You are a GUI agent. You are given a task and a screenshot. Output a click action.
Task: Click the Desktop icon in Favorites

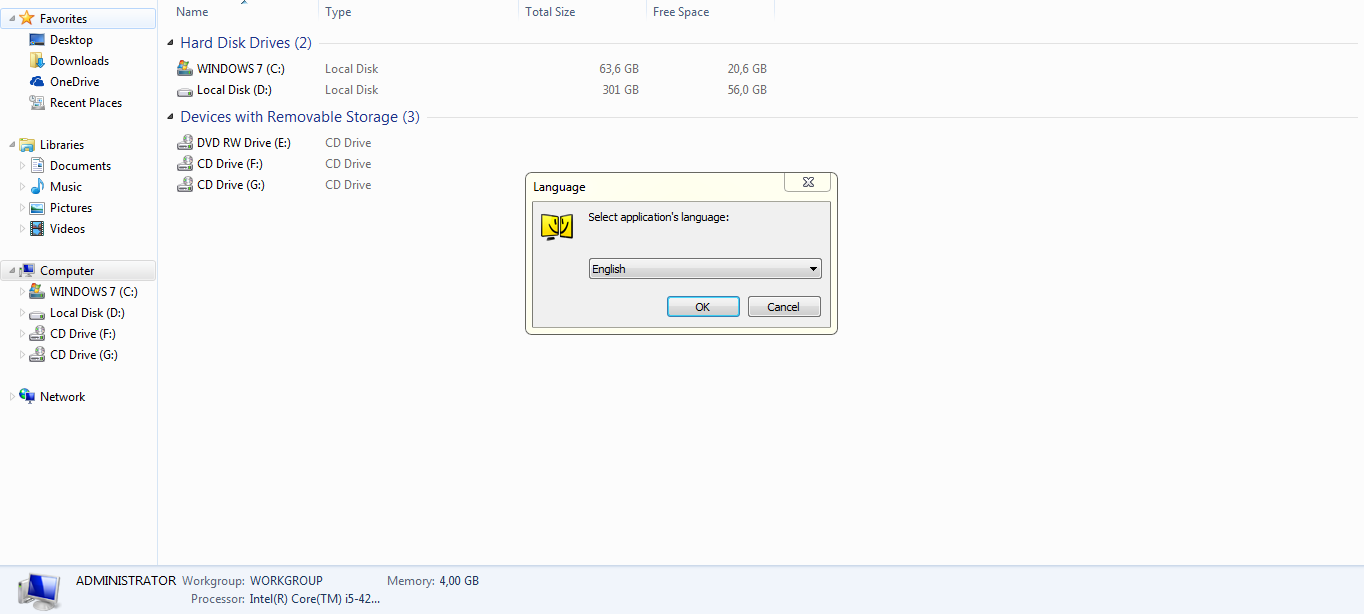pos(37,40)
